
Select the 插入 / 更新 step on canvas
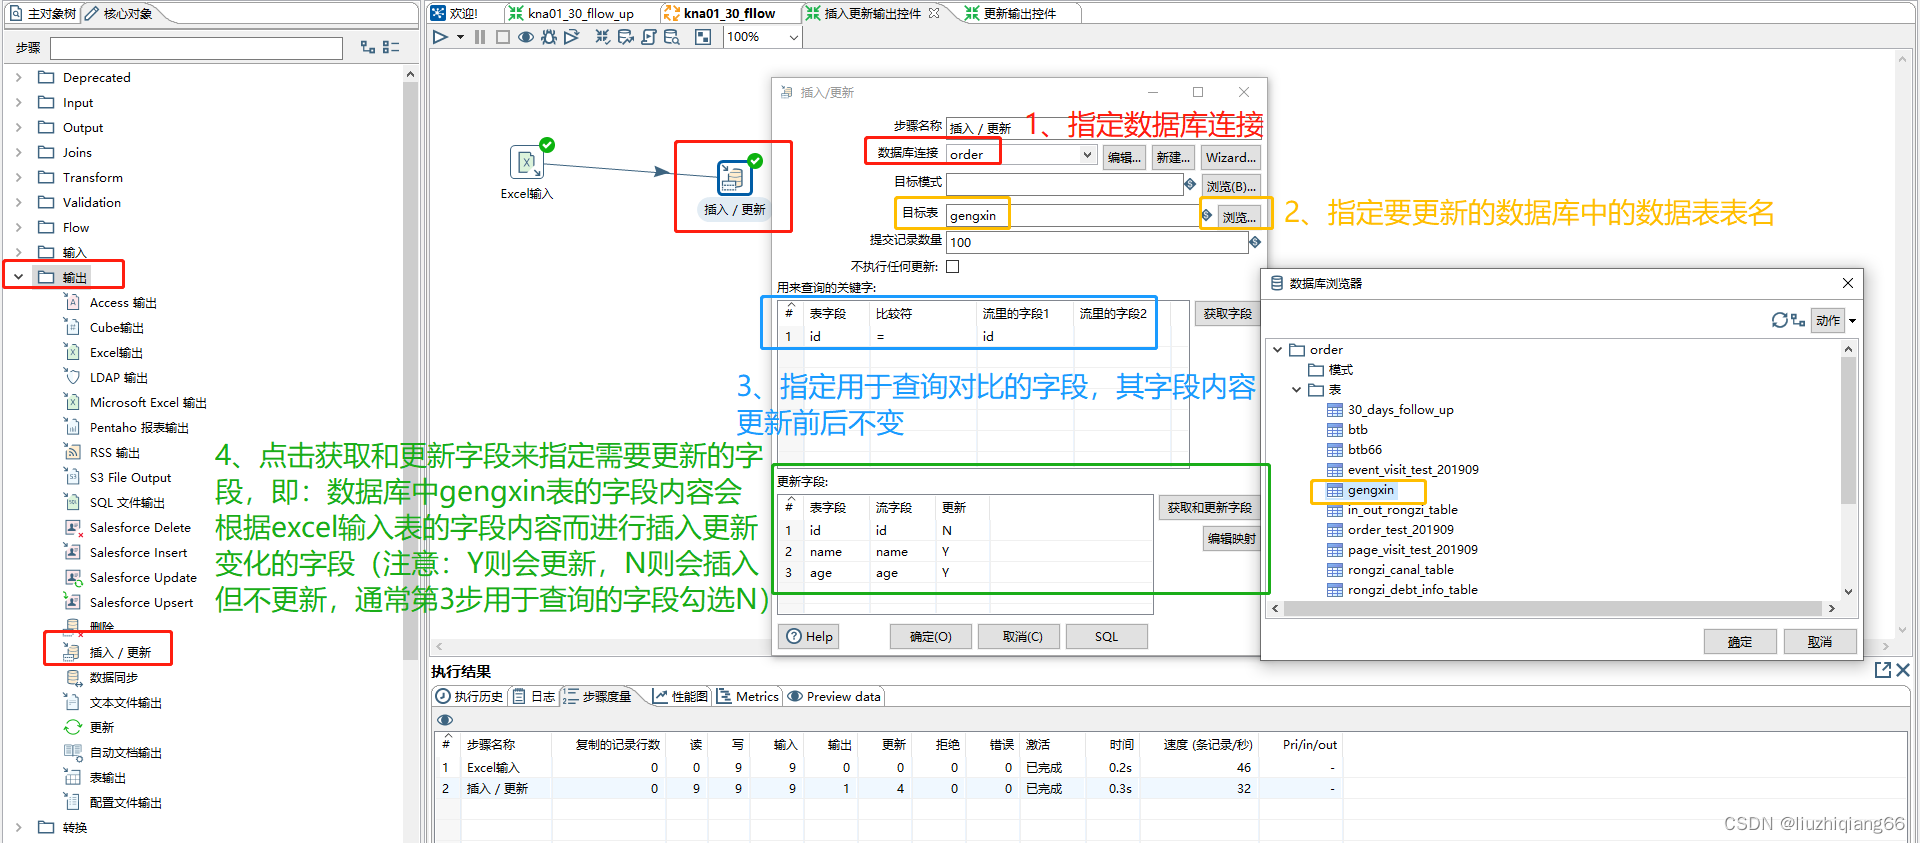tap(734, 178)
